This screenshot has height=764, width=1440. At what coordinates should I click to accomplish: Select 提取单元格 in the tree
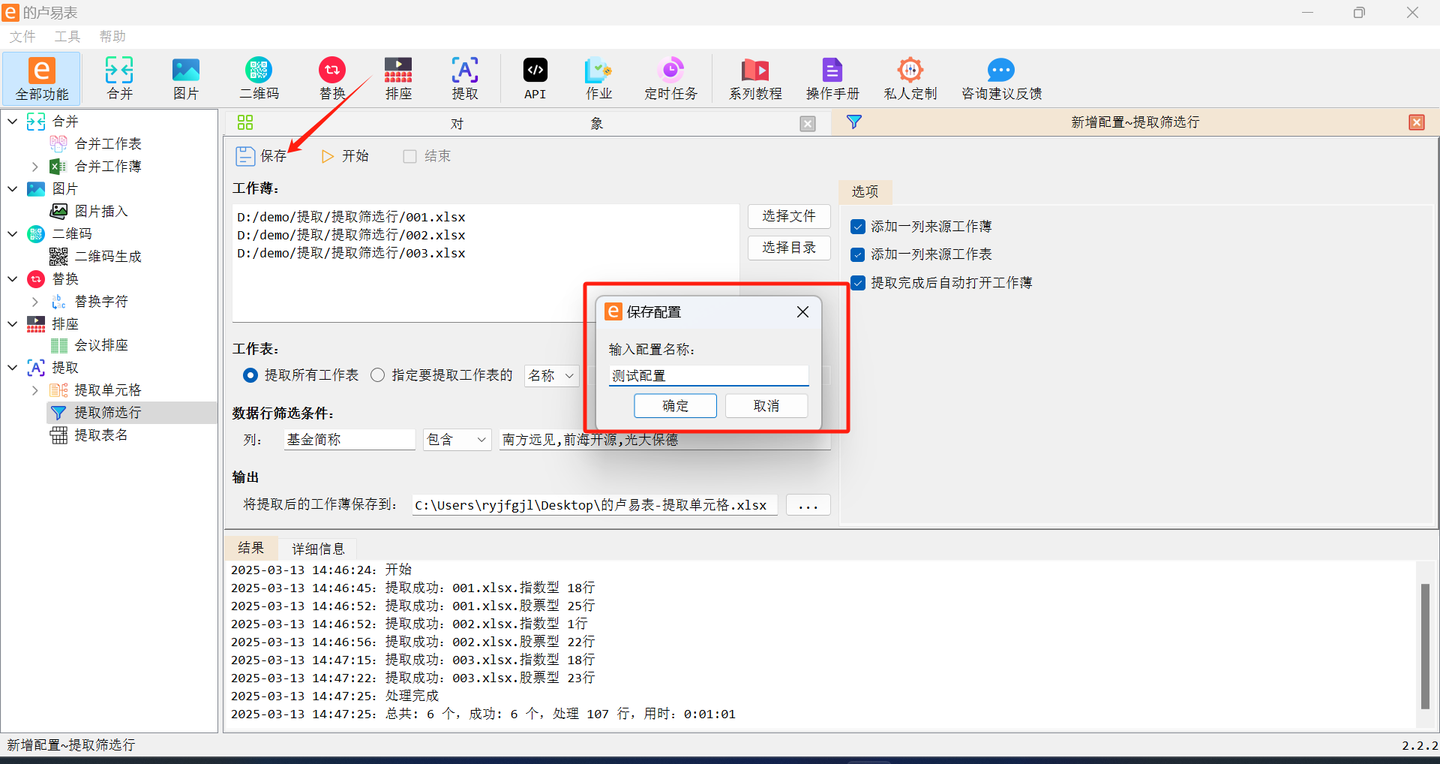[108, 390]
